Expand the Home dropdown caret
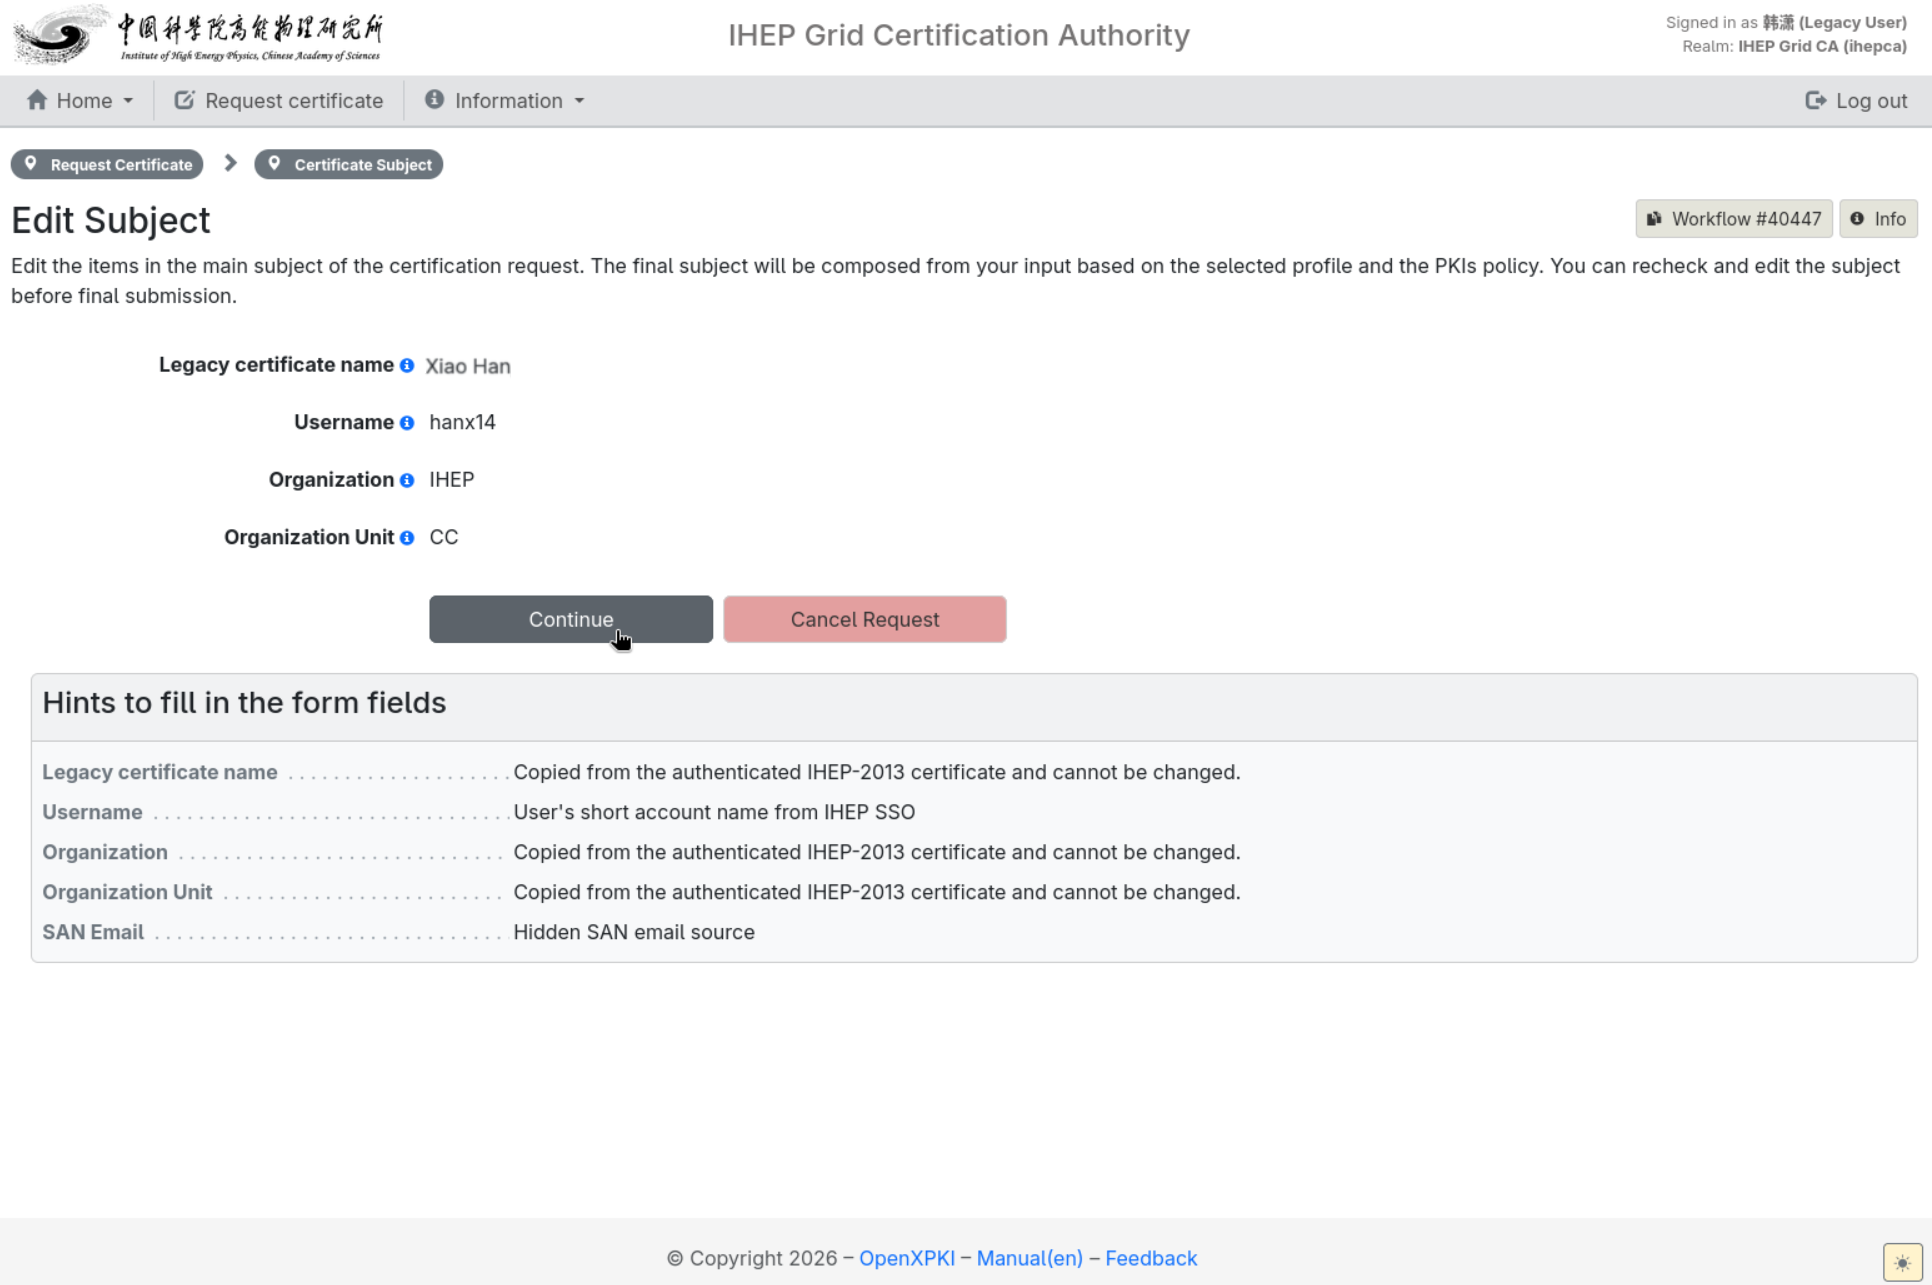The width and height of the screenshot is (1932, 1285). point(128,101)
